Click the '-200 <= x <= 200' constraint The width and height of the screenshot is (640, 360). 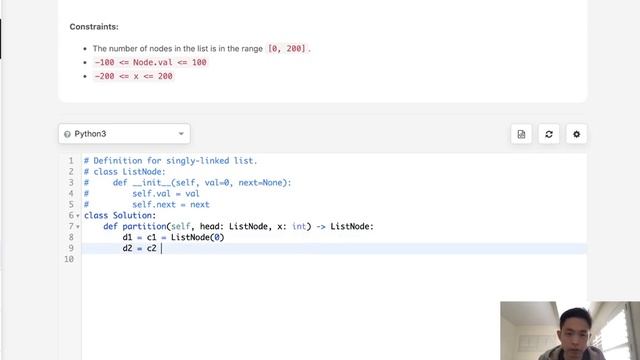point(133,76)
